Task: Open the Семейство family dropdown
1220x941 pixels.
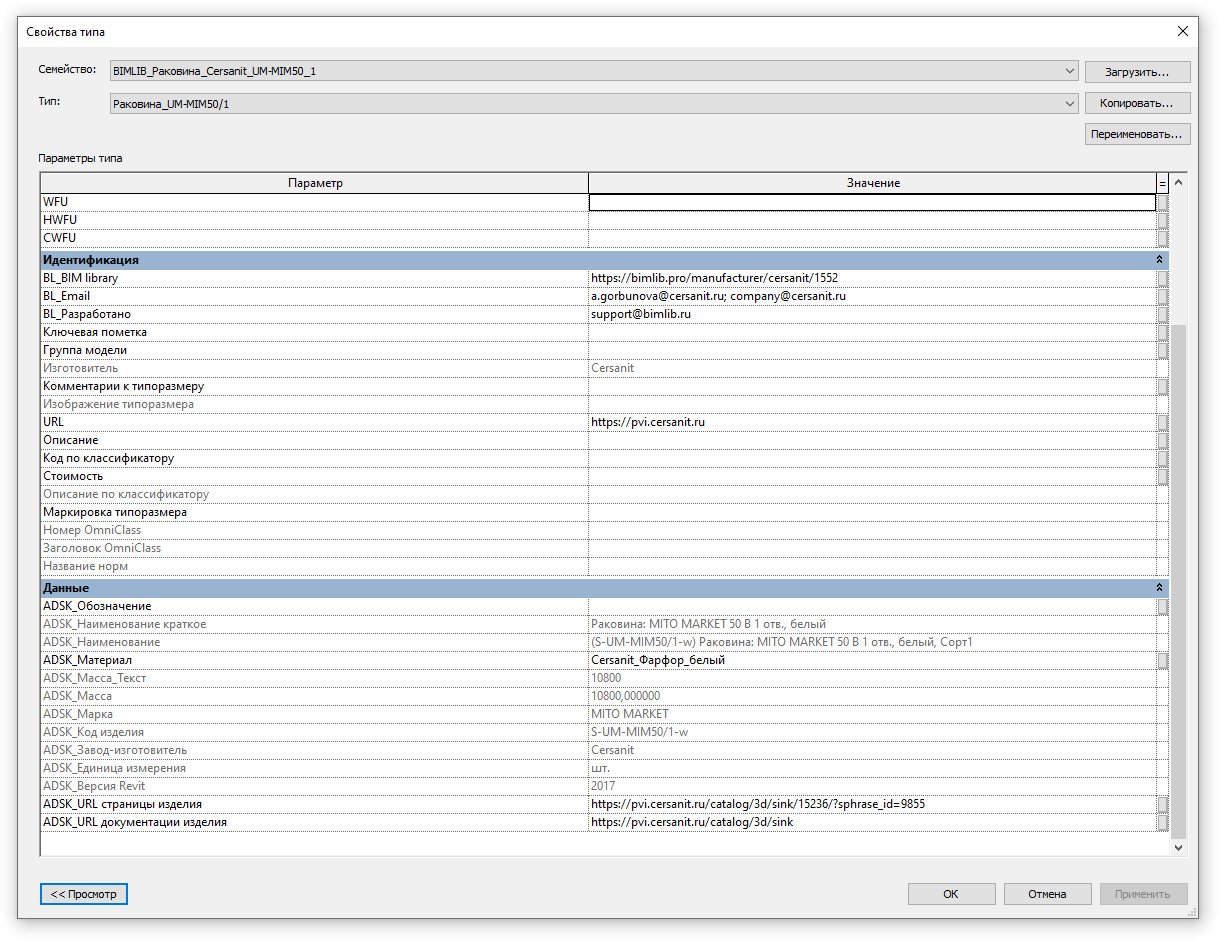Action: point(593,72)
